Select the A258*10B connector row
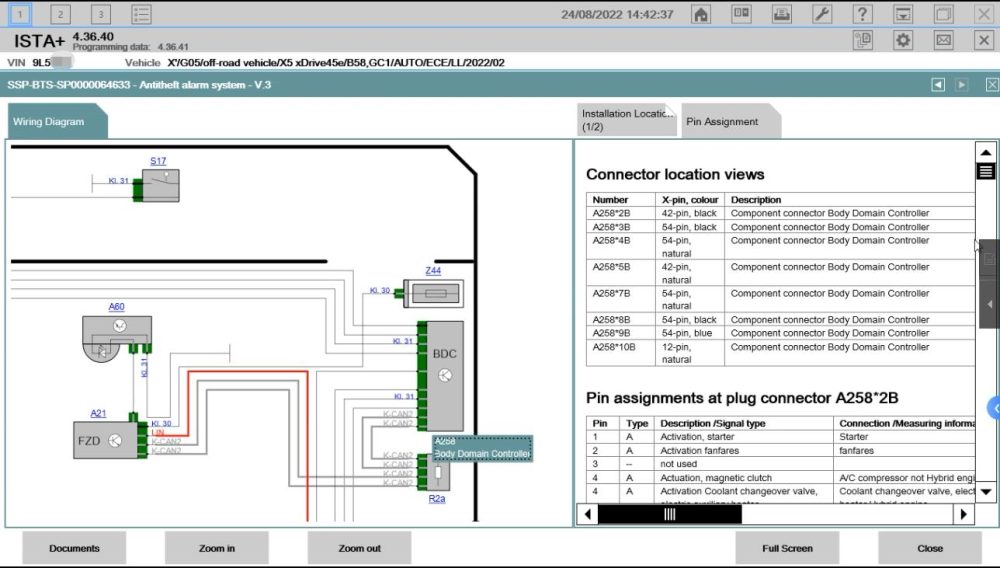The width and height of the screenshot is (1000, 568). [x=781, y=353]
